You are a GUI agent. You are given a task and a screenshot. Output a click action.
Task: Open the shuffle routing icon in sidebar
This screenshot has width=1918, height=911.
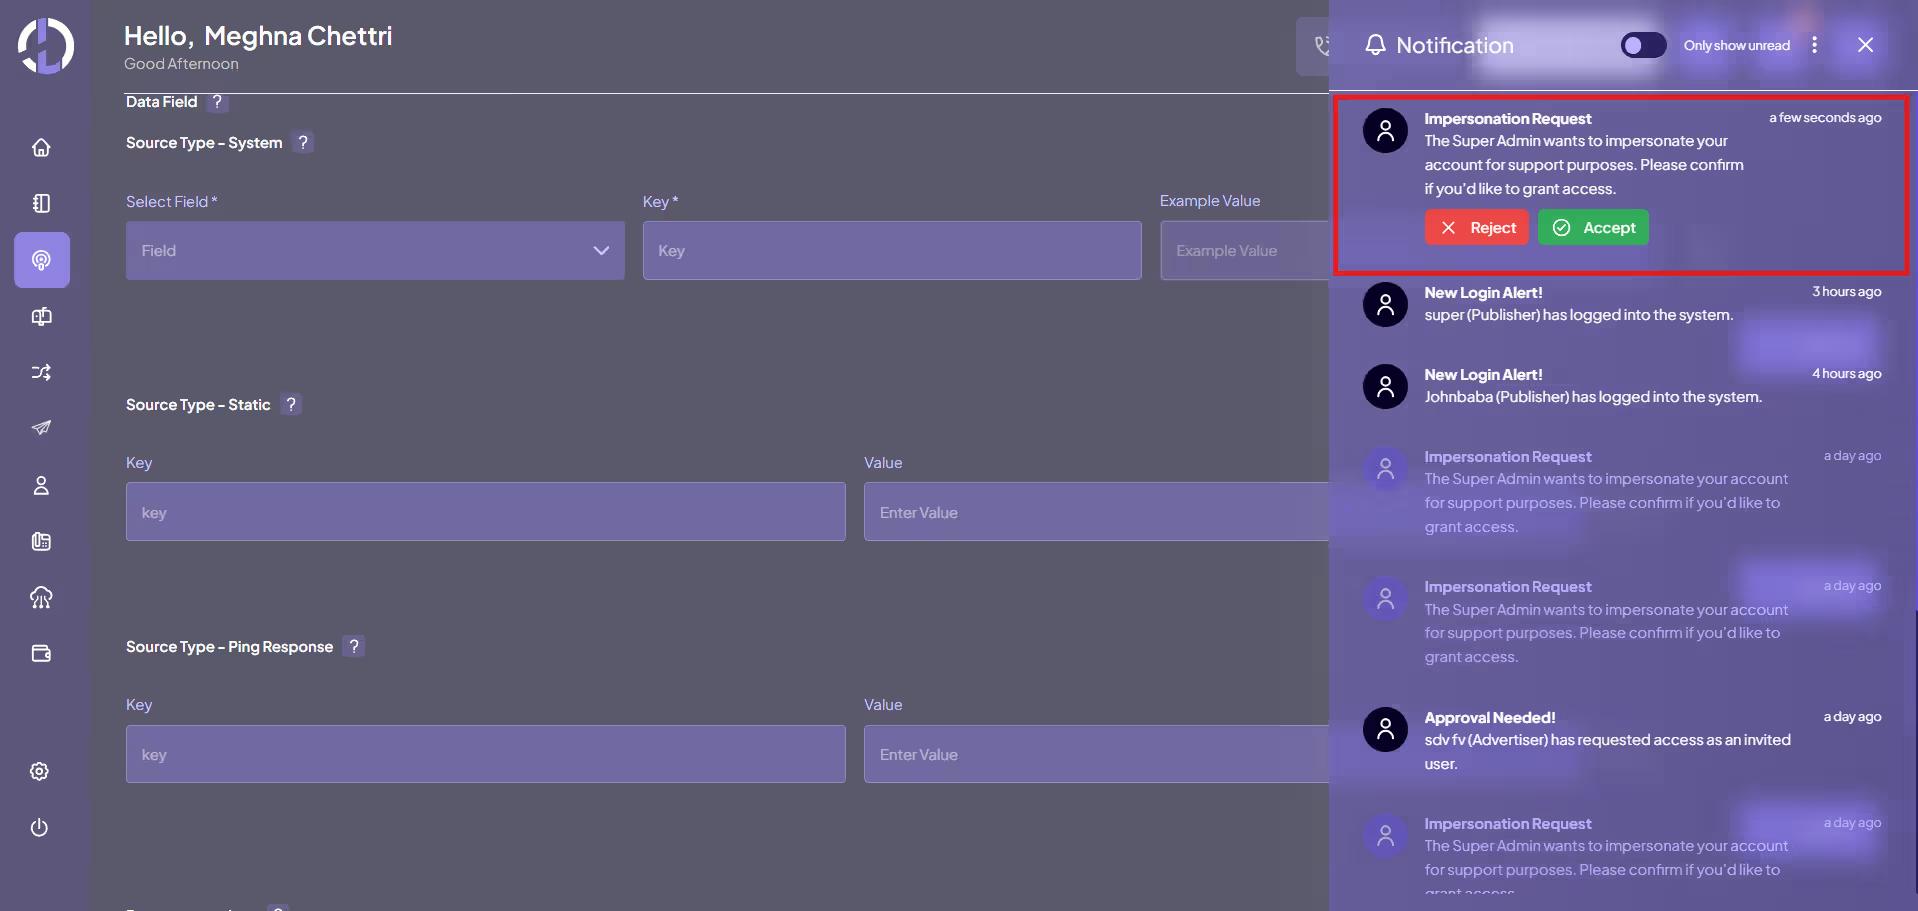41,372
